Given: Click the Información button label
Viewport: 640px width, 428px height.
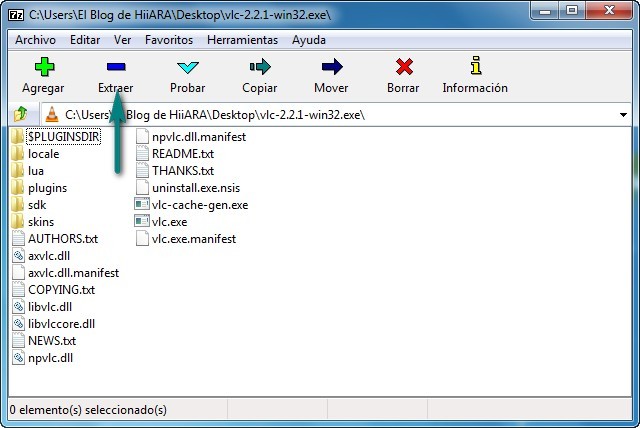Looking at the screenshot, I should (475, 88).
